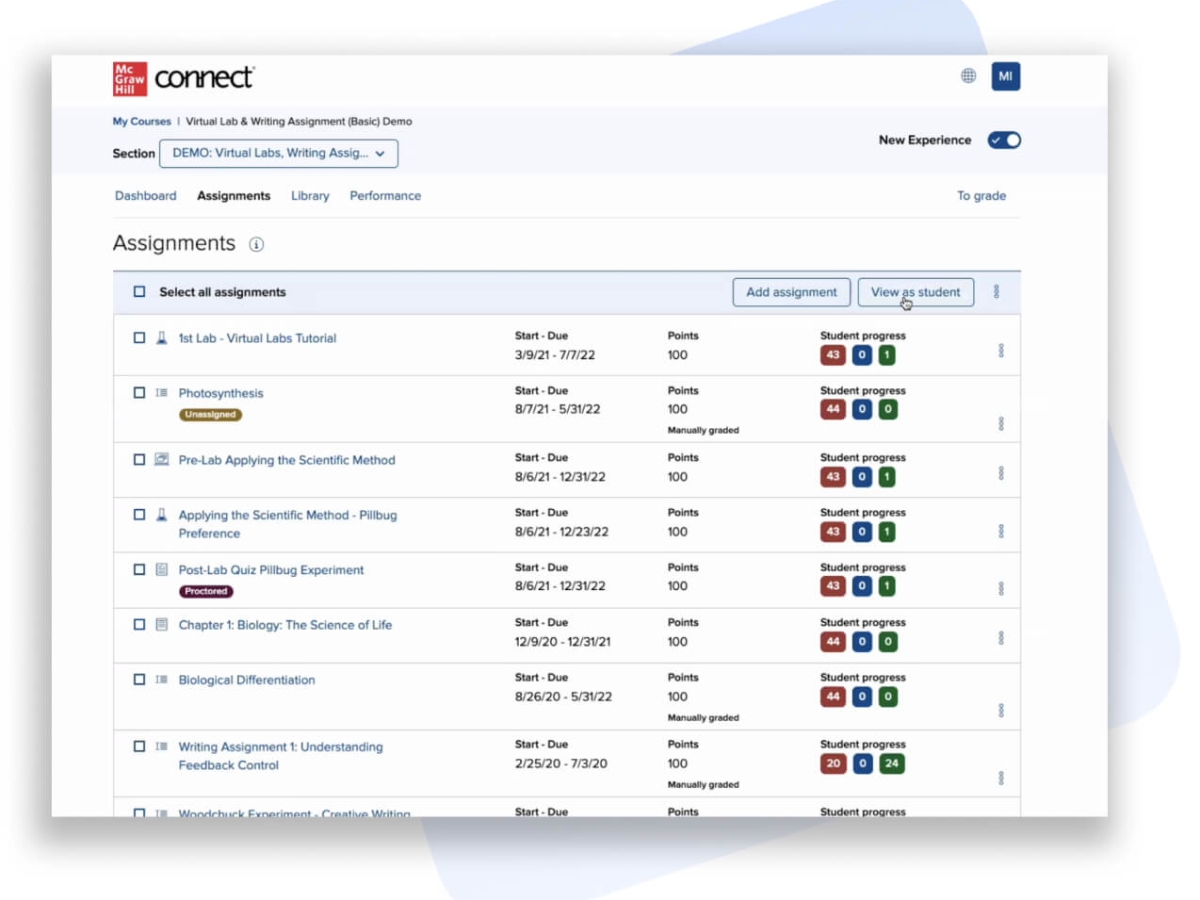Check the box for Post-Lab Quiz Pillbug Experiment
The height and width of the screenshot is (900, 1200).
[139, 570]
